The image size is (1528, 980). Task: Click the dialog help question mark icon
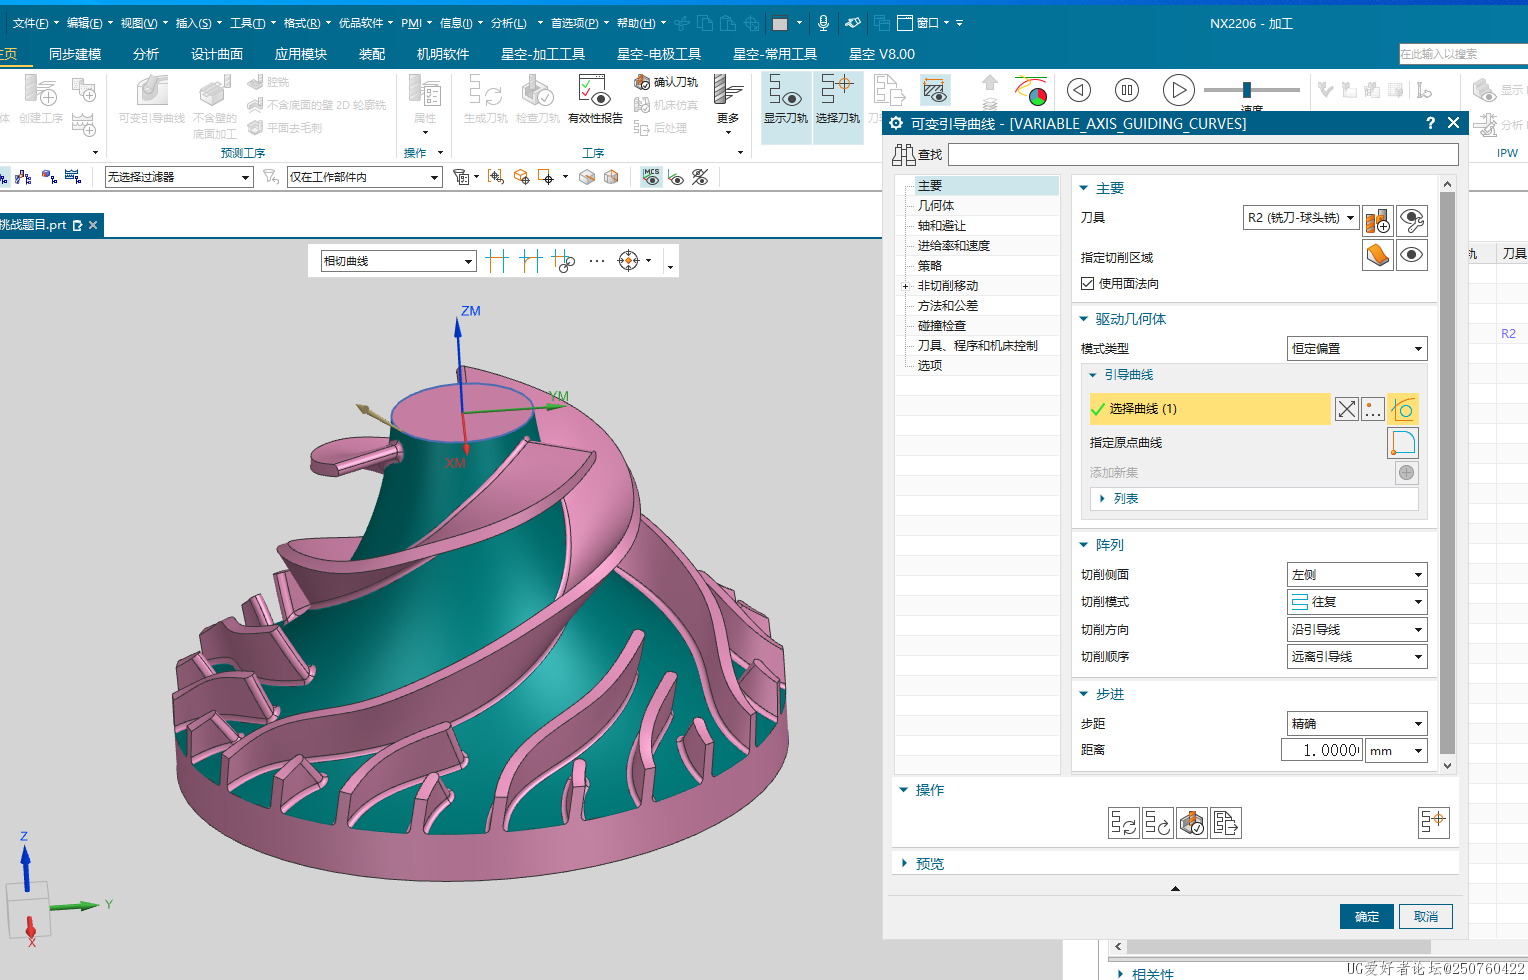tap(1430, 123)
